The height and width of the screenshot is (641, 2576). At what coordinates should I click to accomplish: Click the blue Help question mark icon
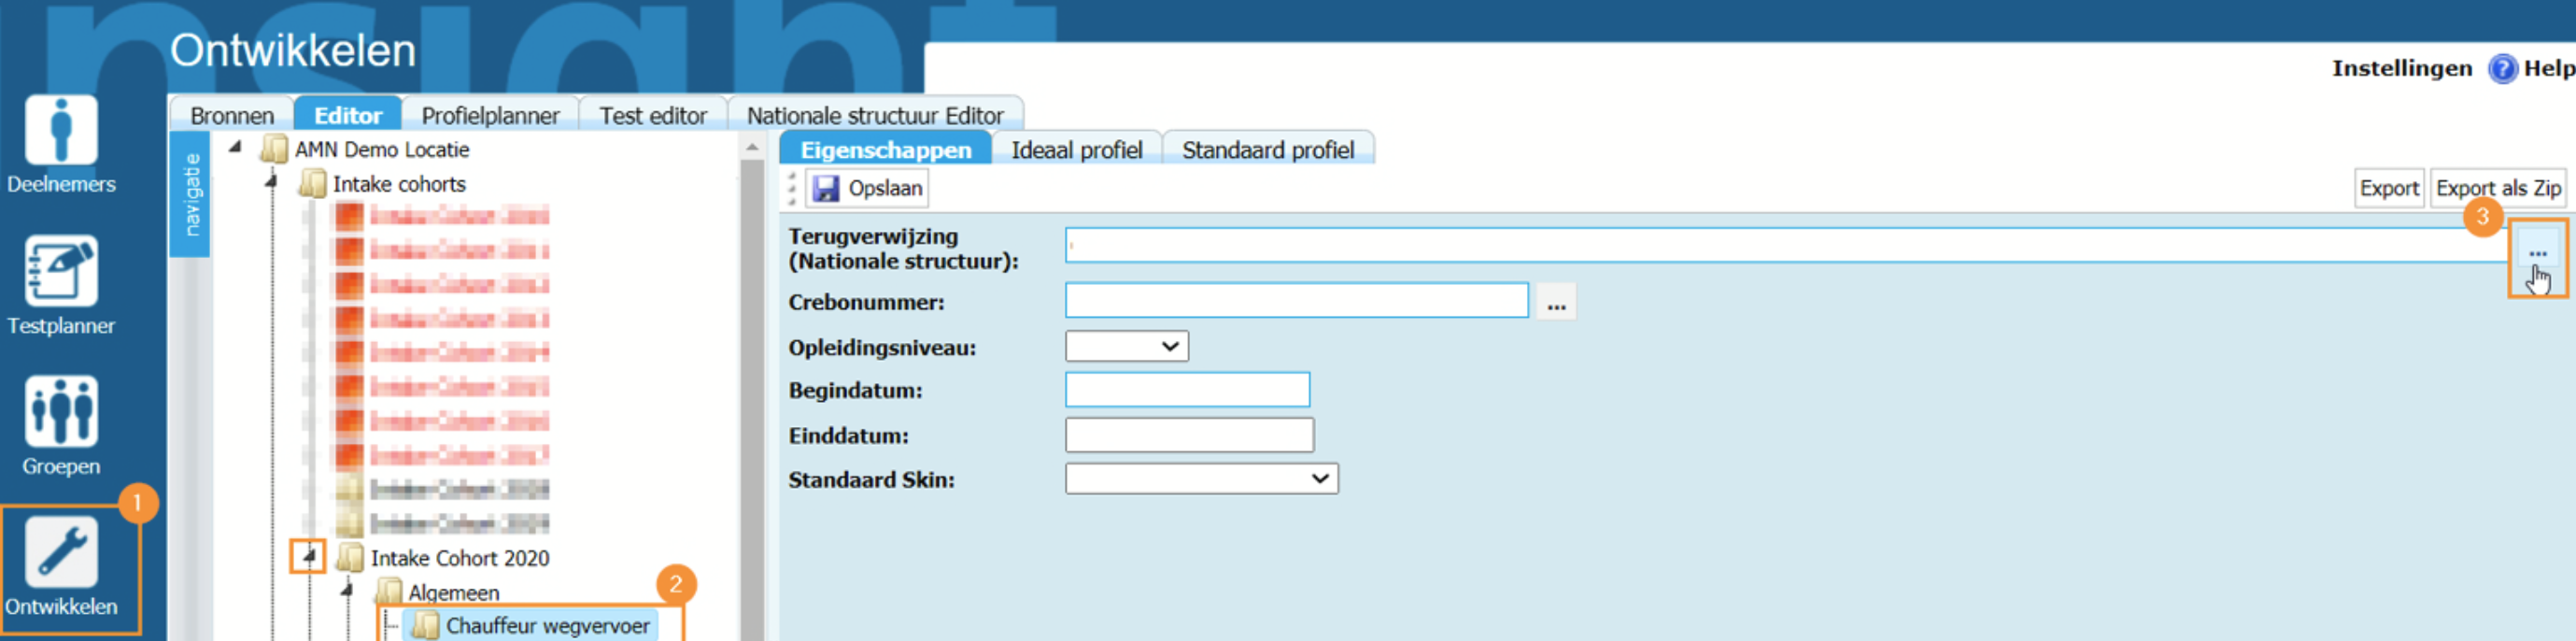[x=2502, y=69]
